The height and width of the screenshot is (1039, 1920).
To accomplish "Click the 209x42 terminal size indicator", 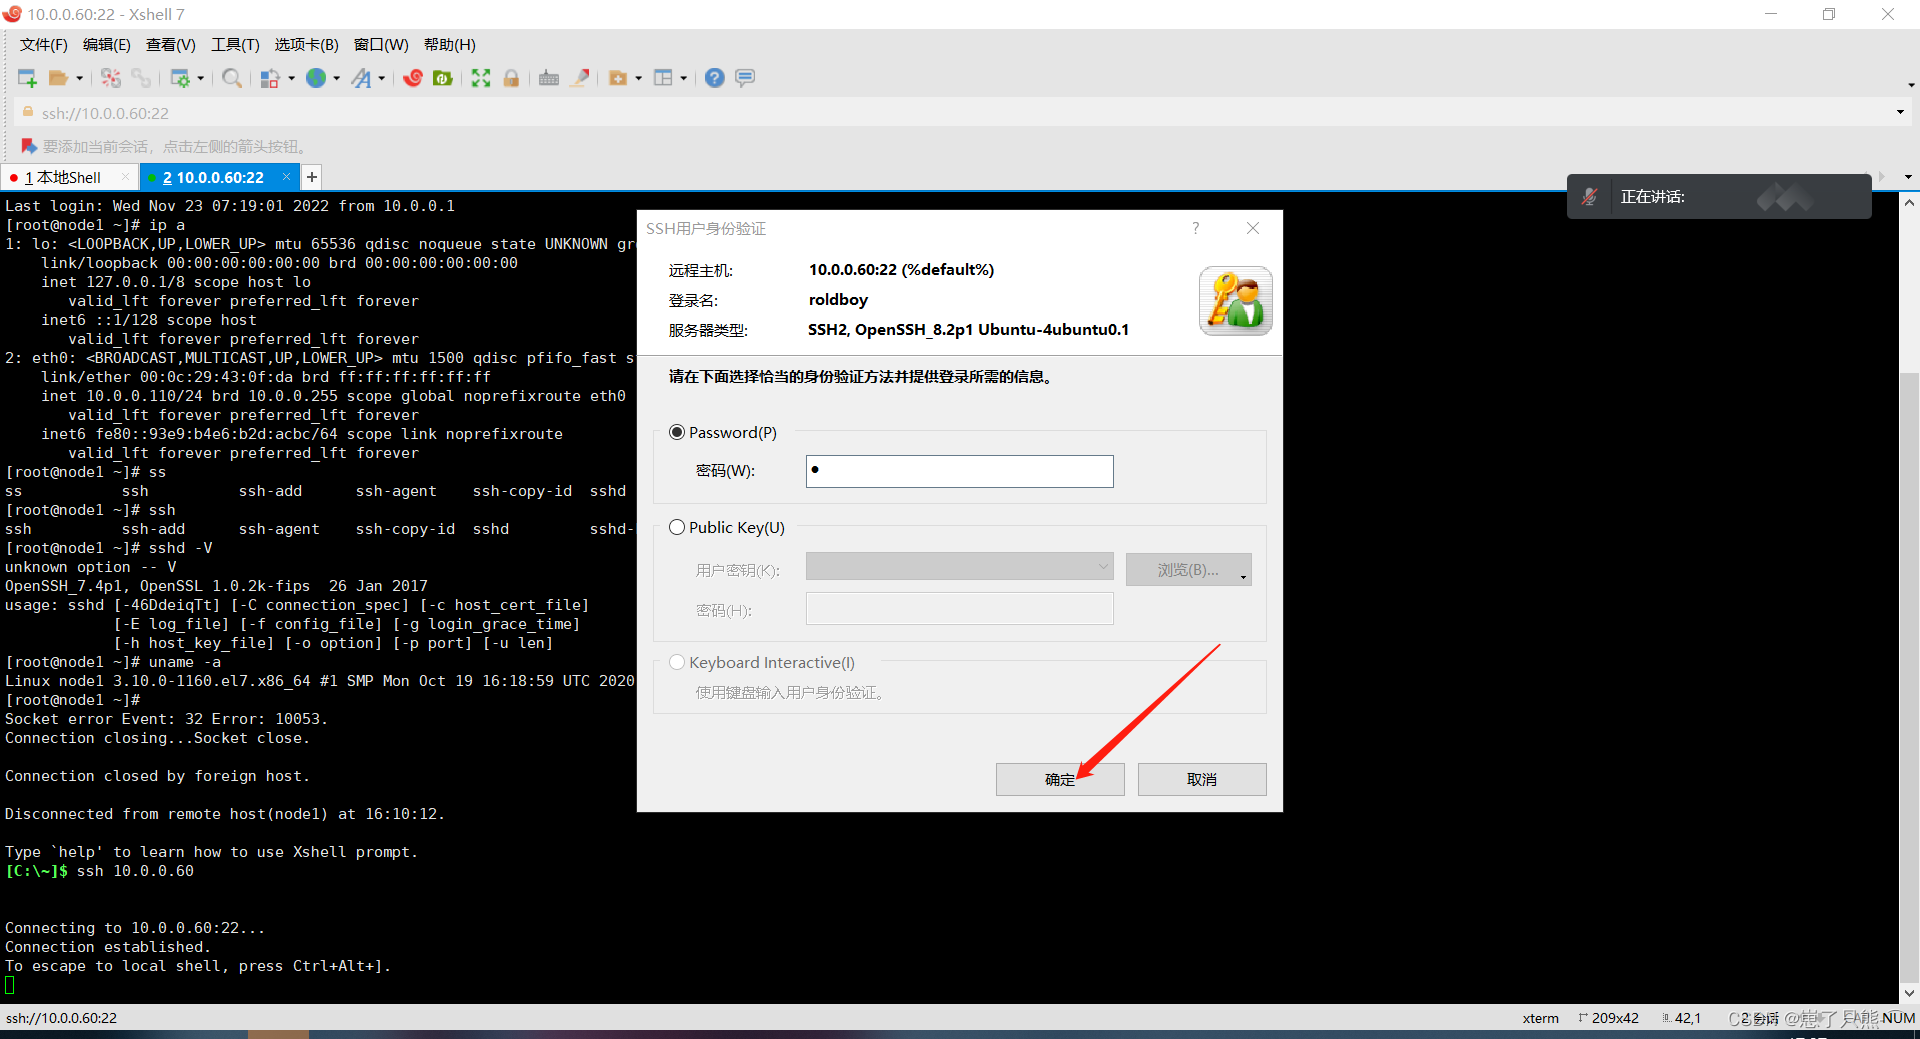I will click(1609, 1018).
